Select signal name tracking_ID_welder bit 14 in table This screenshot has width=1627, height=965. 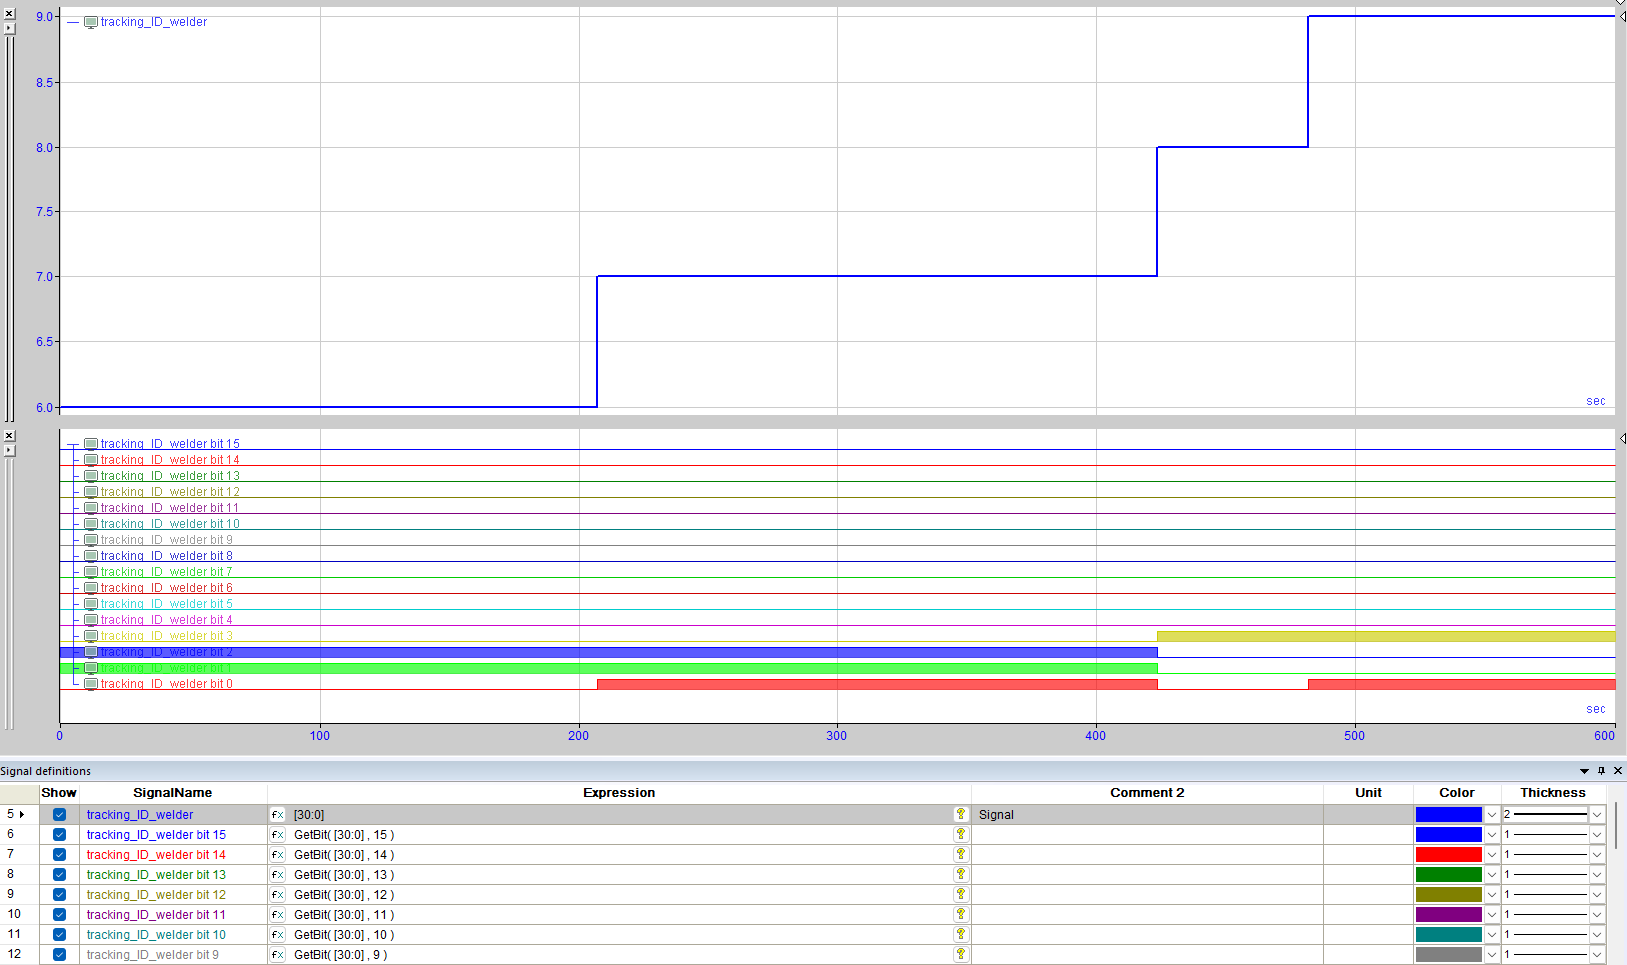point(156,855)
